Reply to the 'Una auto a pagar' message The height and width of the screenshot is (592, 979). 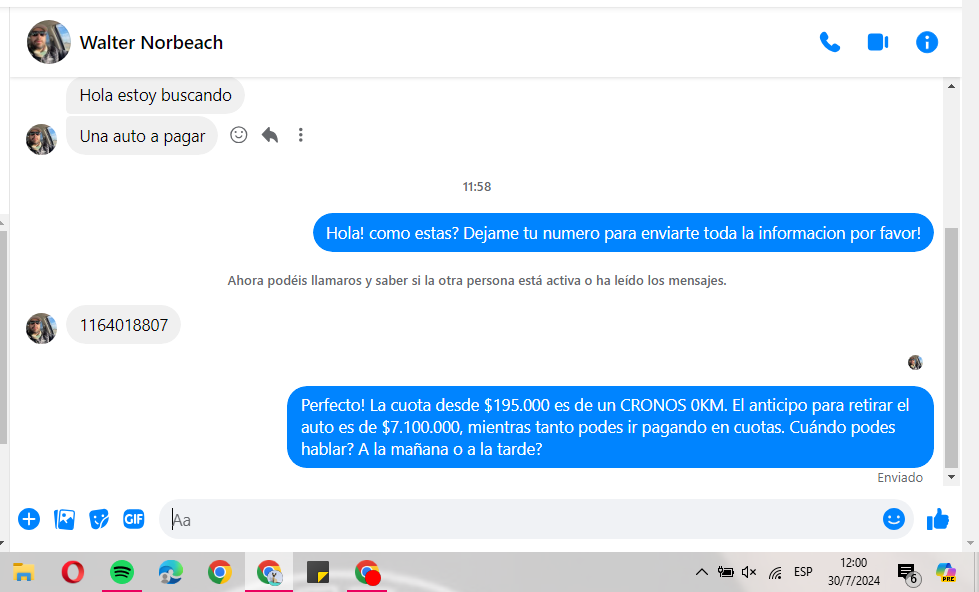coord(269,135)
